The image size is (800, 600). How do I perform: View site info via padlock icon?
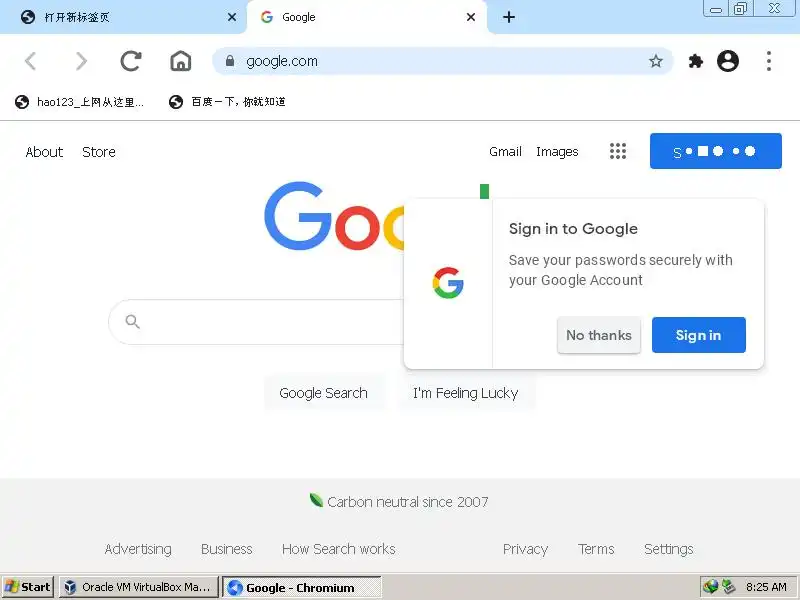tap(230, 61)
